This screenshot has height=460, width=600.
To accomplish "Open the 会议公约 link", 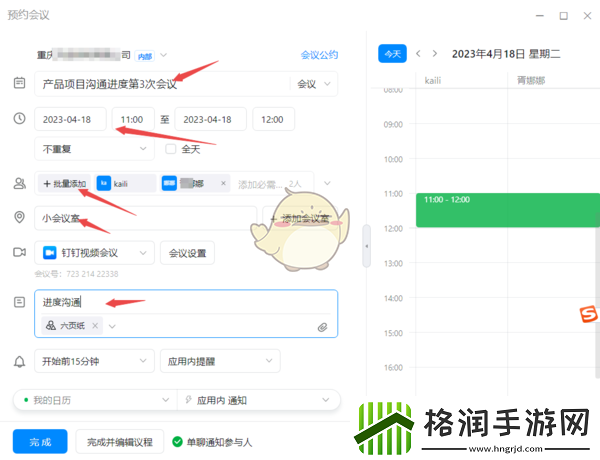I will point(319,55).
